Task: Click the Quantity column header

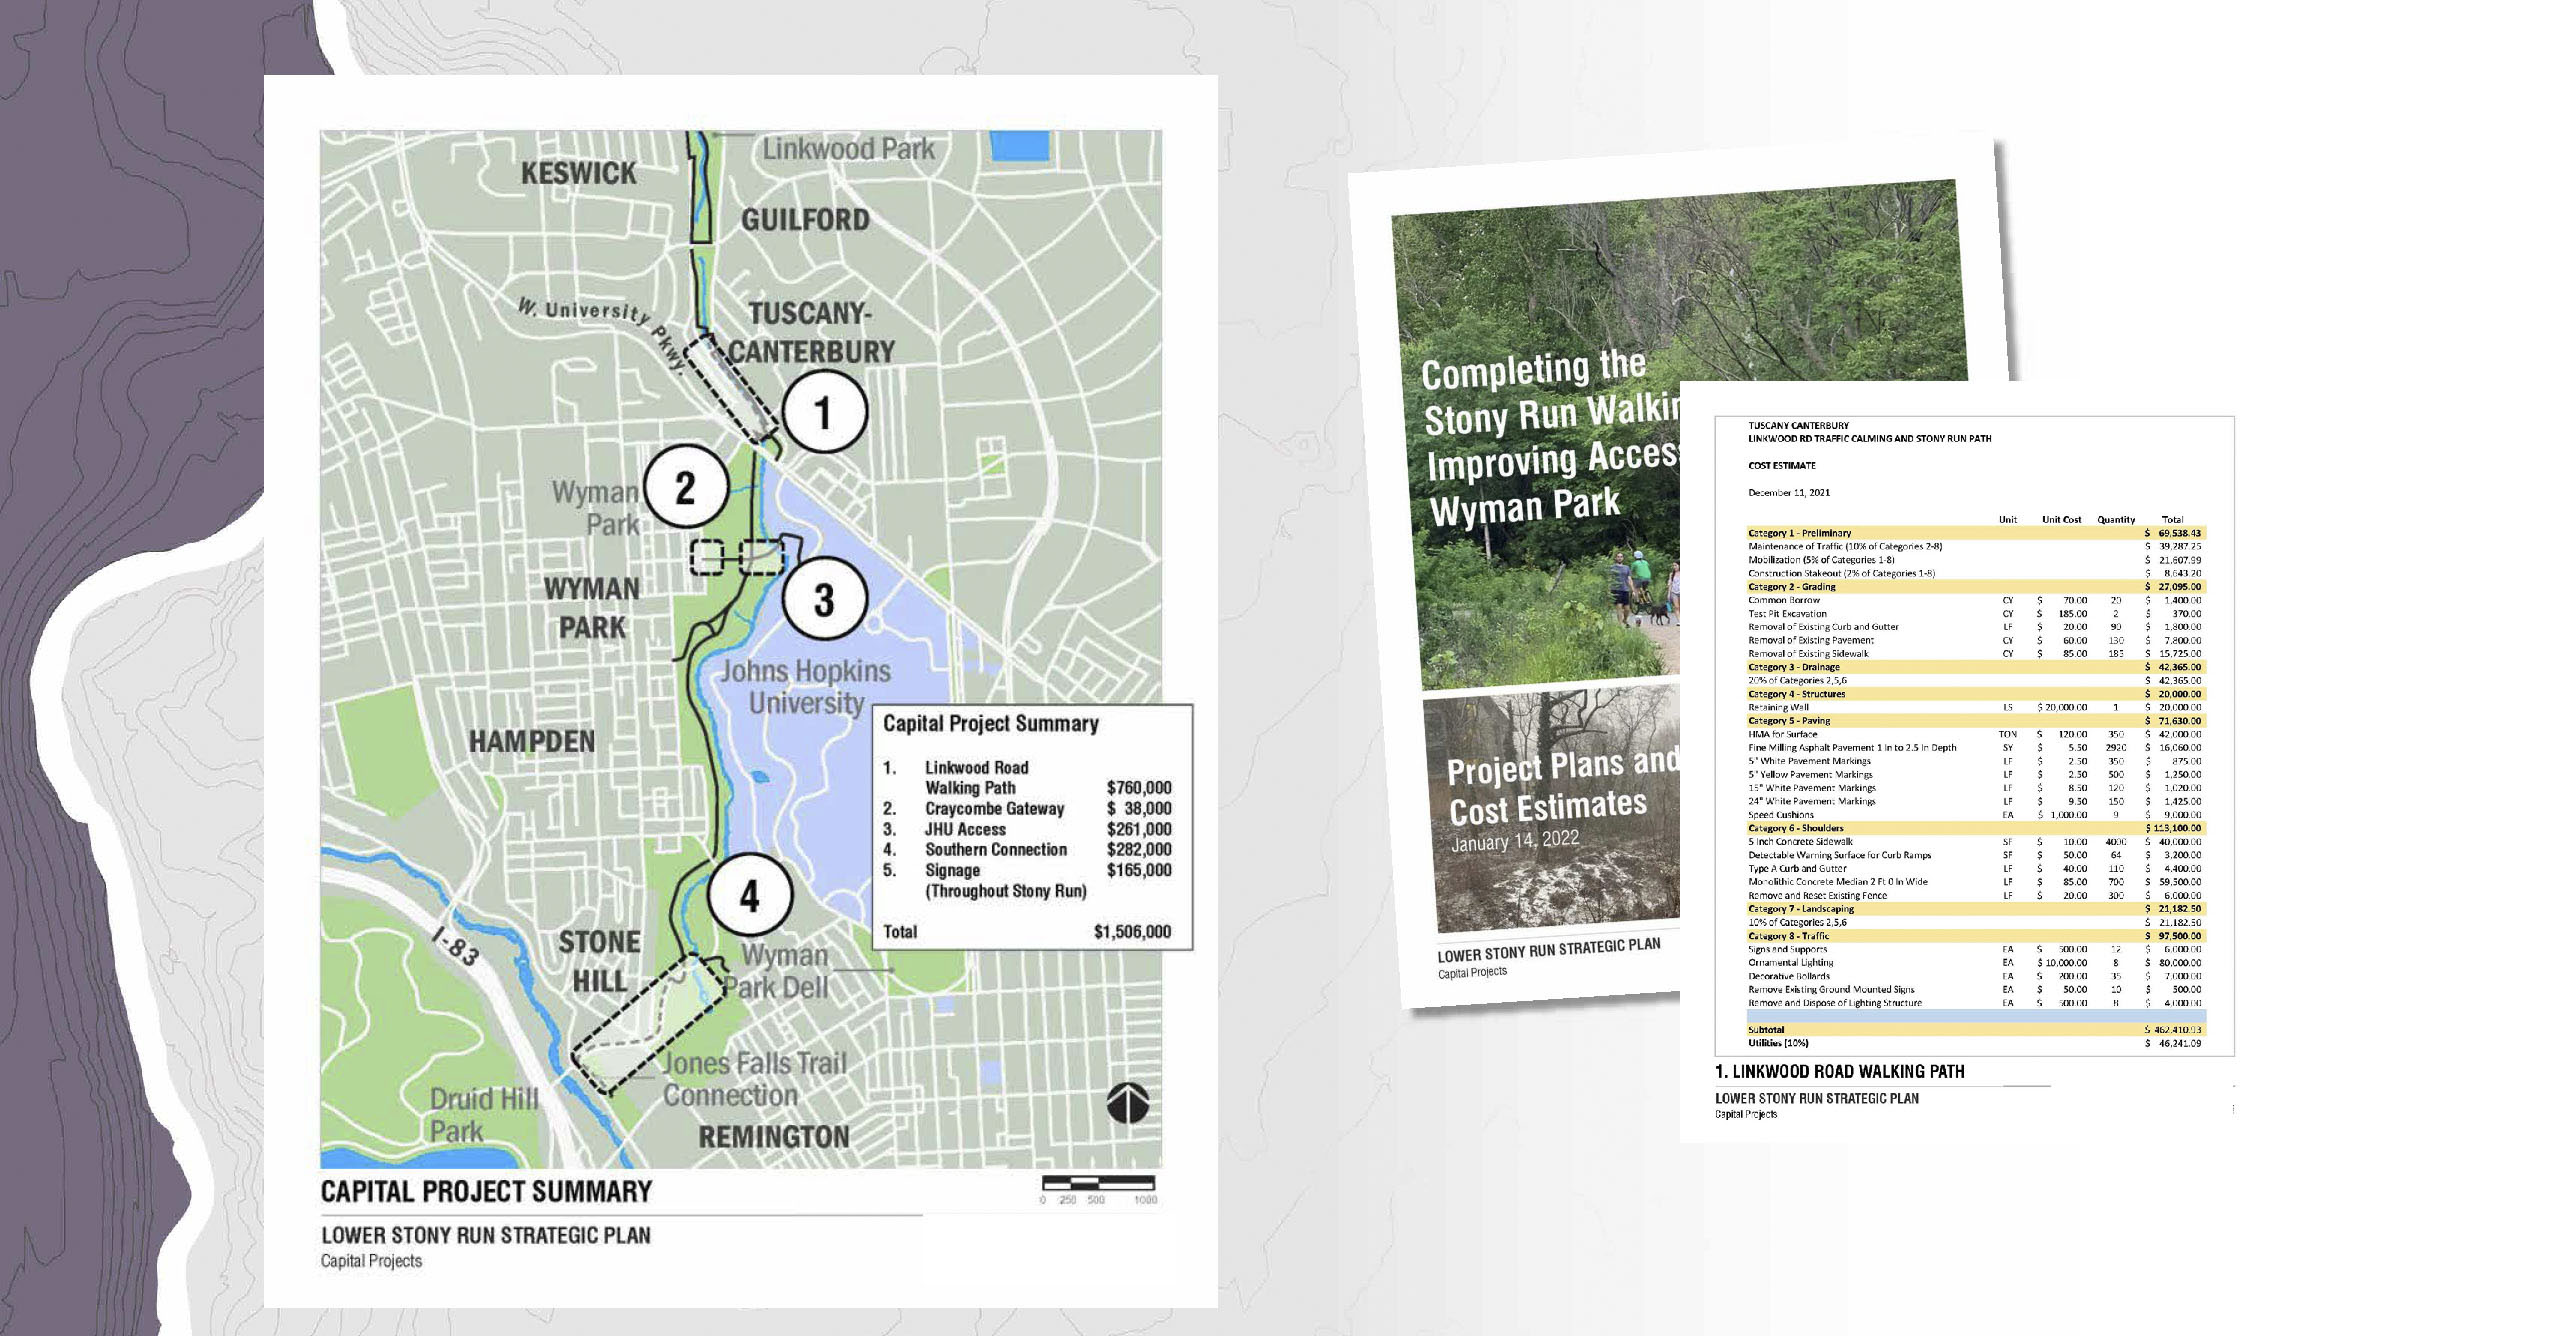Action: pos(2116,519)
